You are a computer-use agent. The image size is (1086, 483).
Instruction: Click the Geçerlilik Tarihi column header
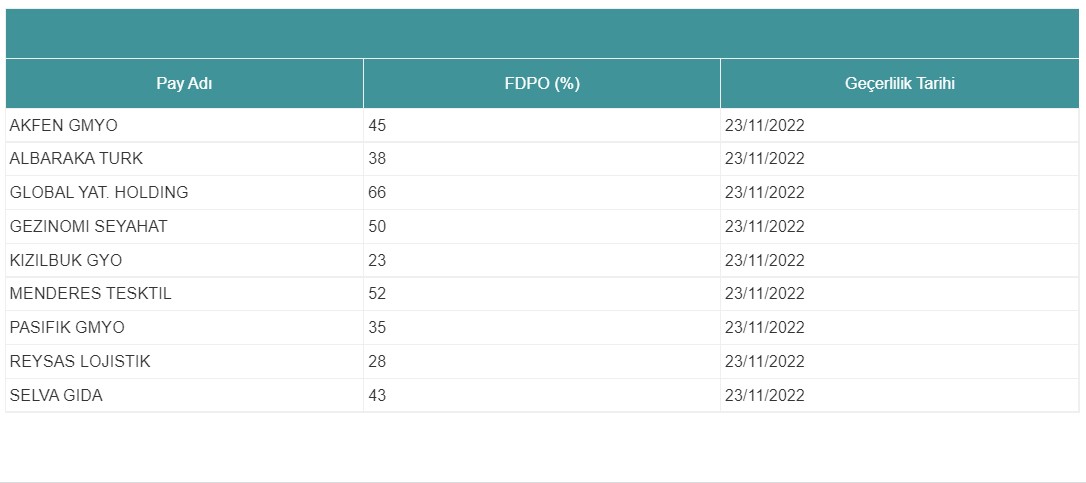coord(900,84)
